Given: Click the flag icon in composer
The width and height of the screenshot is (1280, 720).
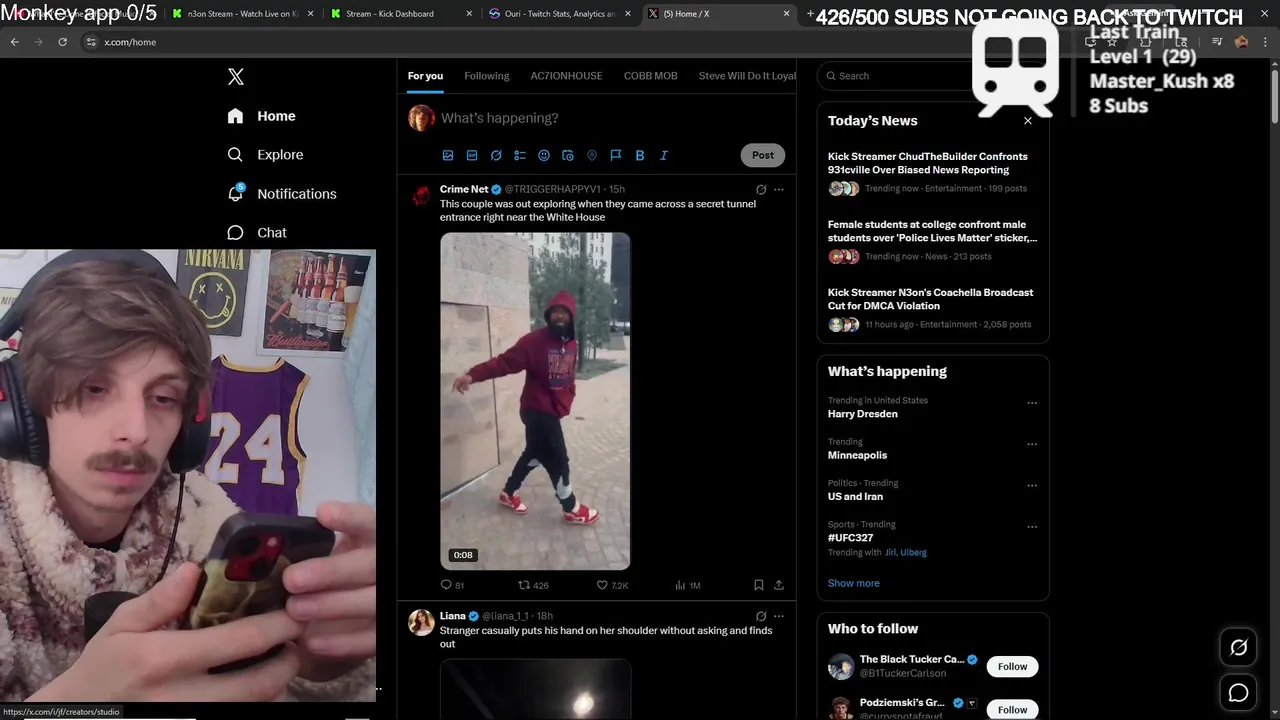Looking at the screenshot, I should click(x=616, y=155).
